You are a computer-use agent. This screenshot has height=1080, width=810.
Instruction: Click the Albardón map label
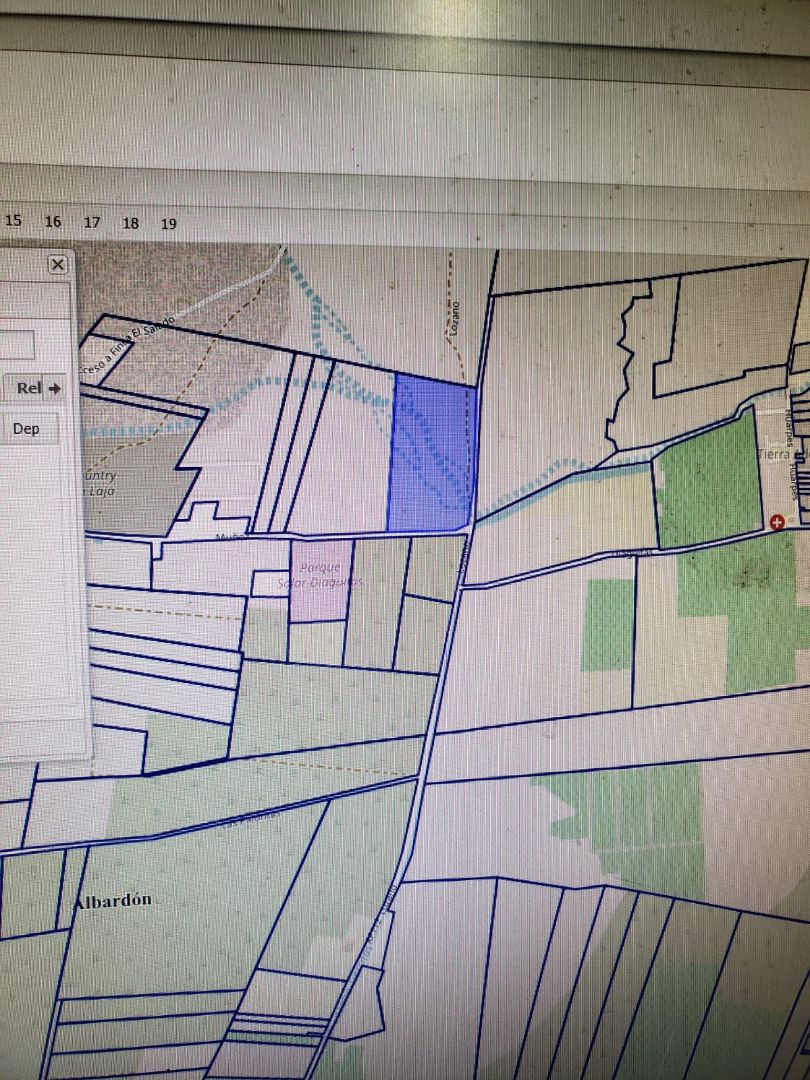click(112, 900)
